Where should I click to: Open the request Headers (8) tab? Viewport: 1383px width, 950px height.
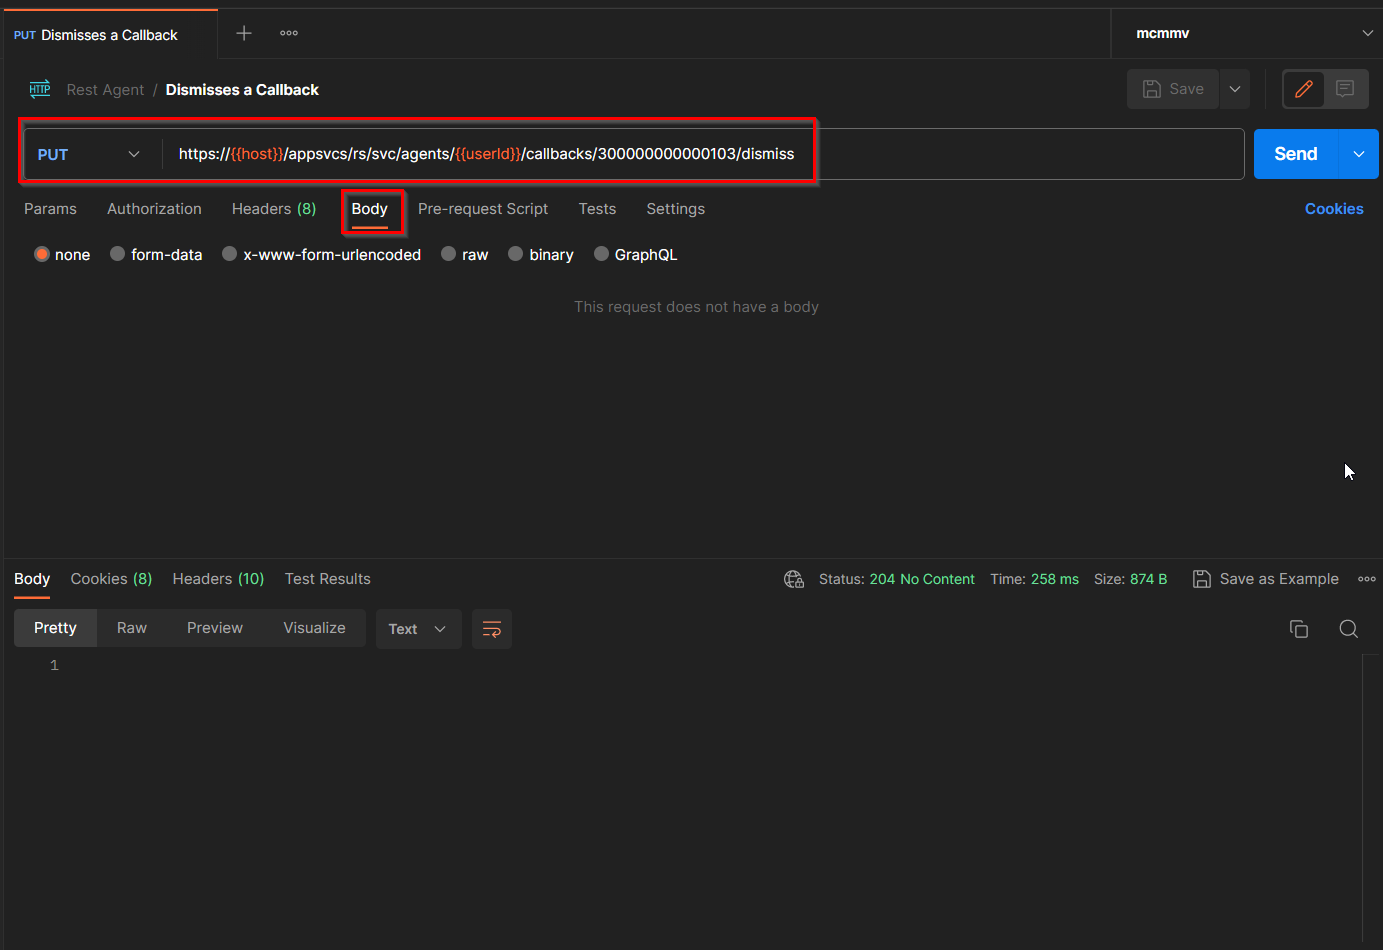[x=274, y=209]
